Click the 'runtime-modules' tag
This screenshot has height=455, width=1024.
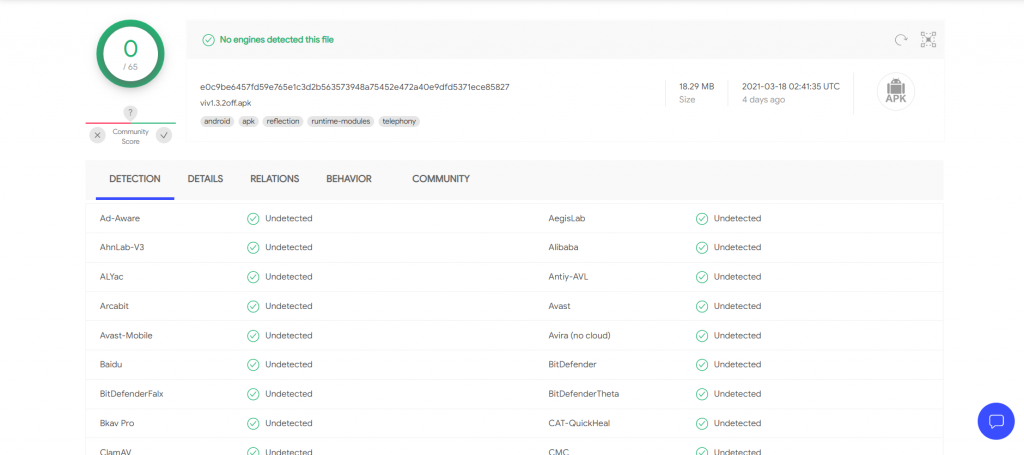point(341,121)
